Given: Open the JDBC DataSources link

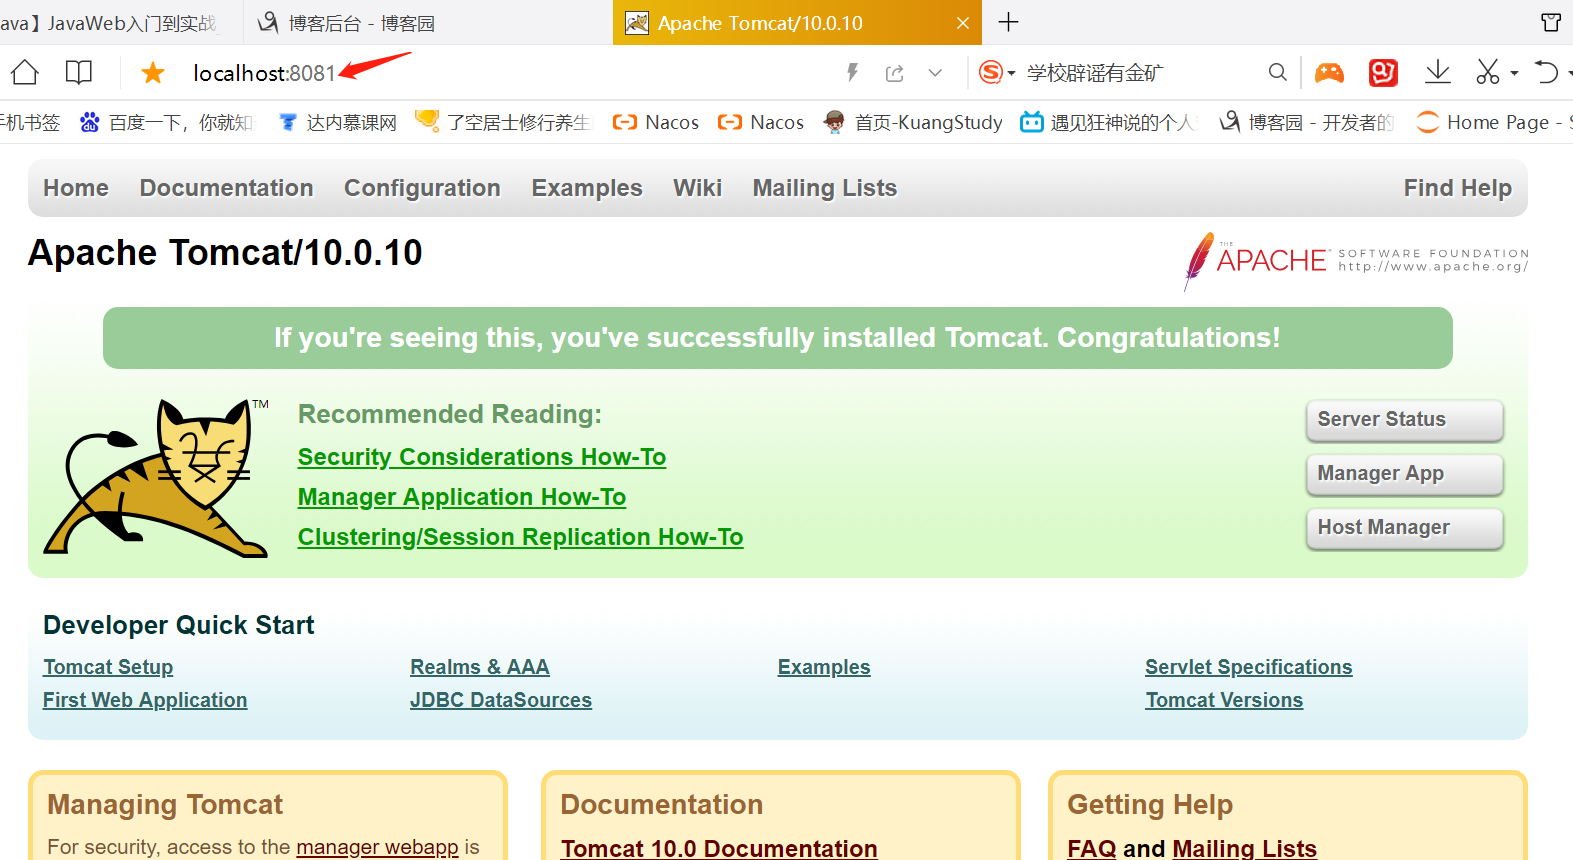Looking at the screenshot, I should (x=501, y=700).
